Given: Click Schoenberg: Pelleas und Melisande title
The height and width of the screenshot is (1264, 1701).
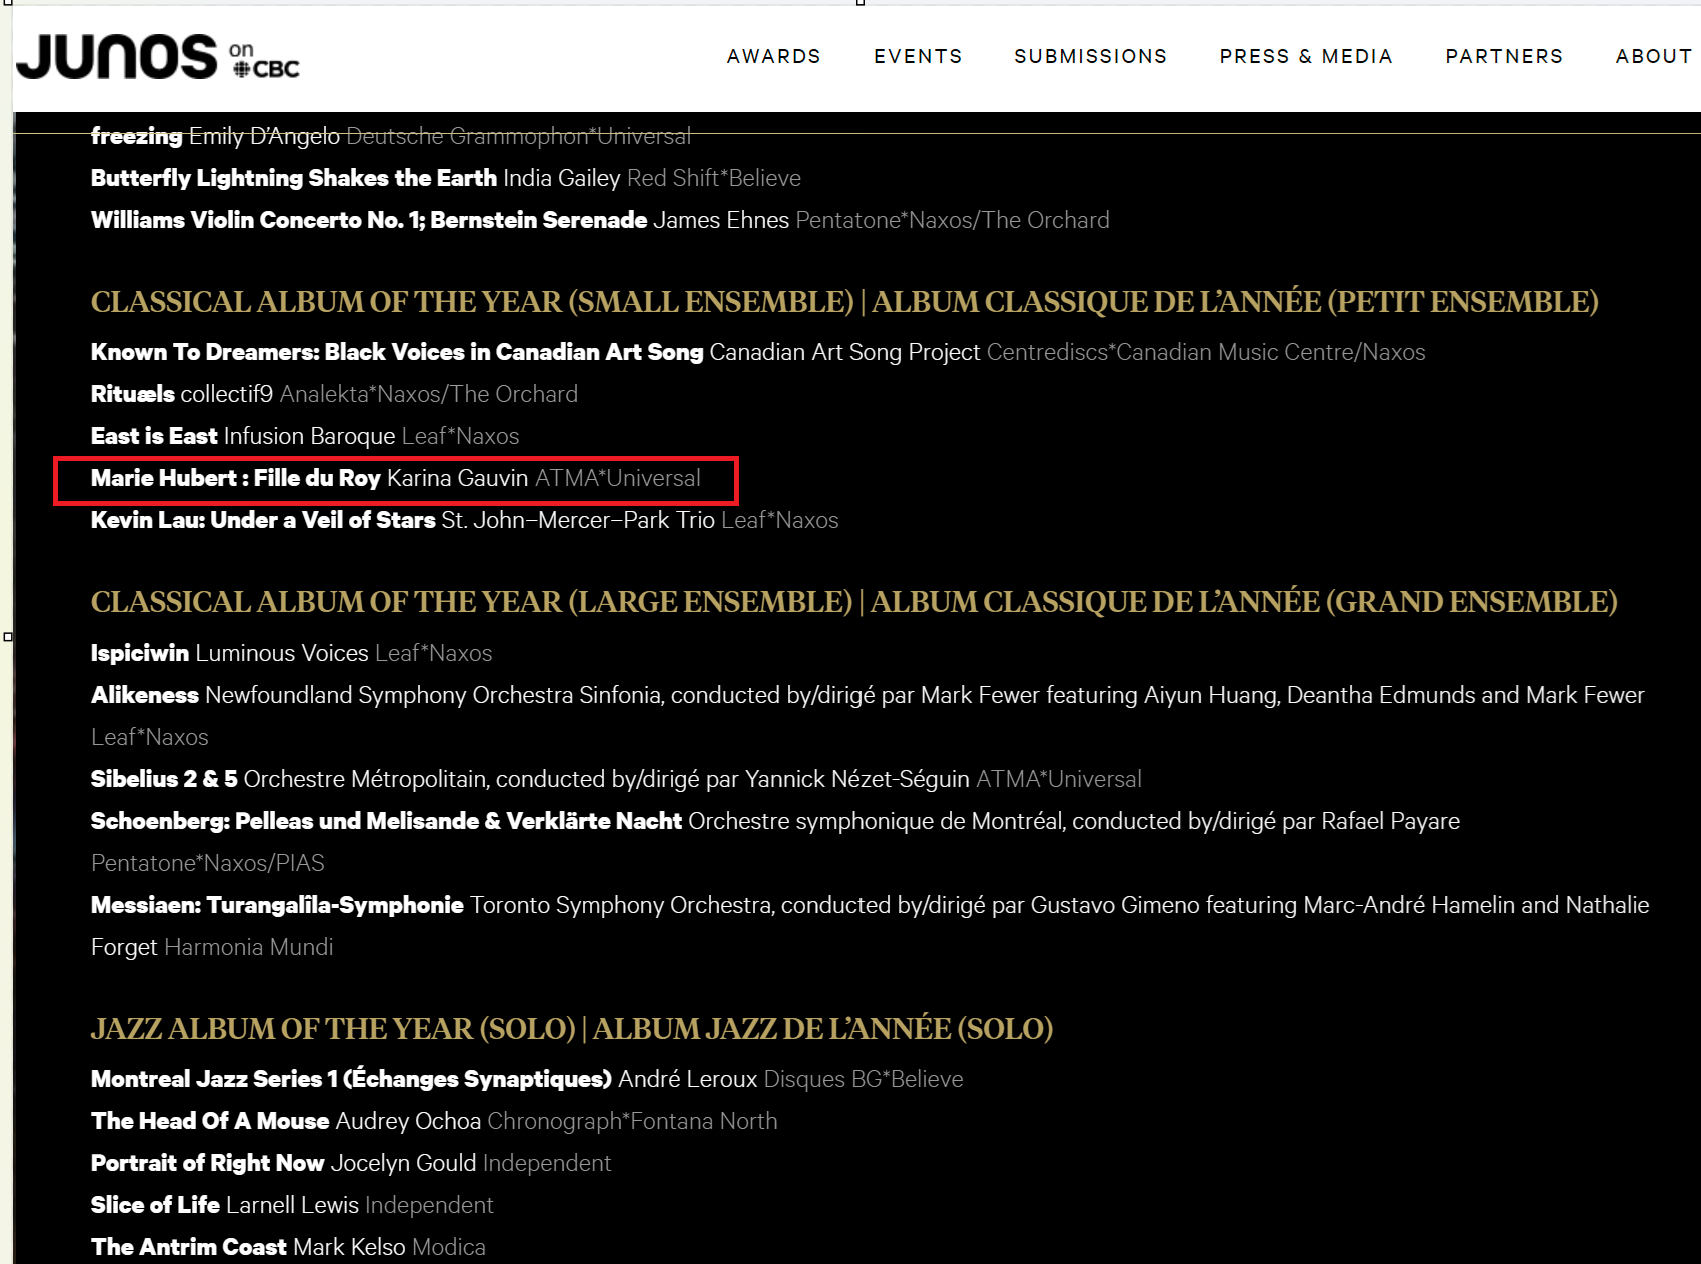Looking at the screenshot, I should click(x=386, y=821).
